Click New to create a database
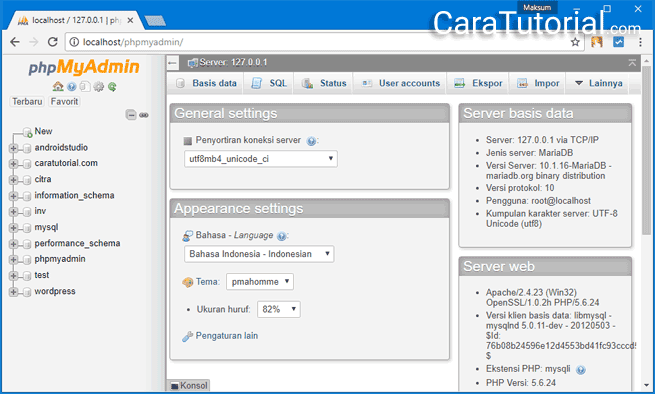655x394 pixels. coord(43,131)
